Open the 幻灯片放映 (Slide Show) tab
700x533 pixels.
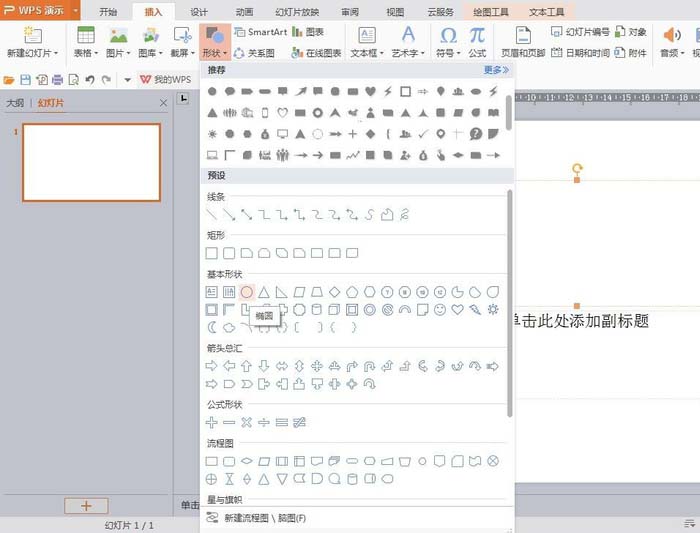[x=296, y=12]
